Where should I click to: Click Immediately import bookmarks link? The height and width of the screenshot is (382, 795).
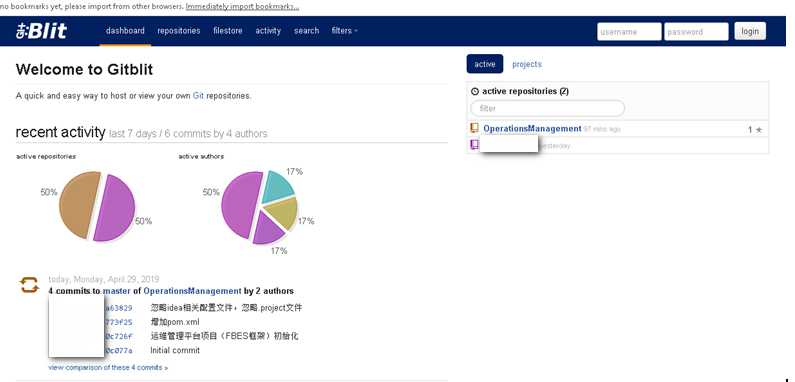coord(242,7)
